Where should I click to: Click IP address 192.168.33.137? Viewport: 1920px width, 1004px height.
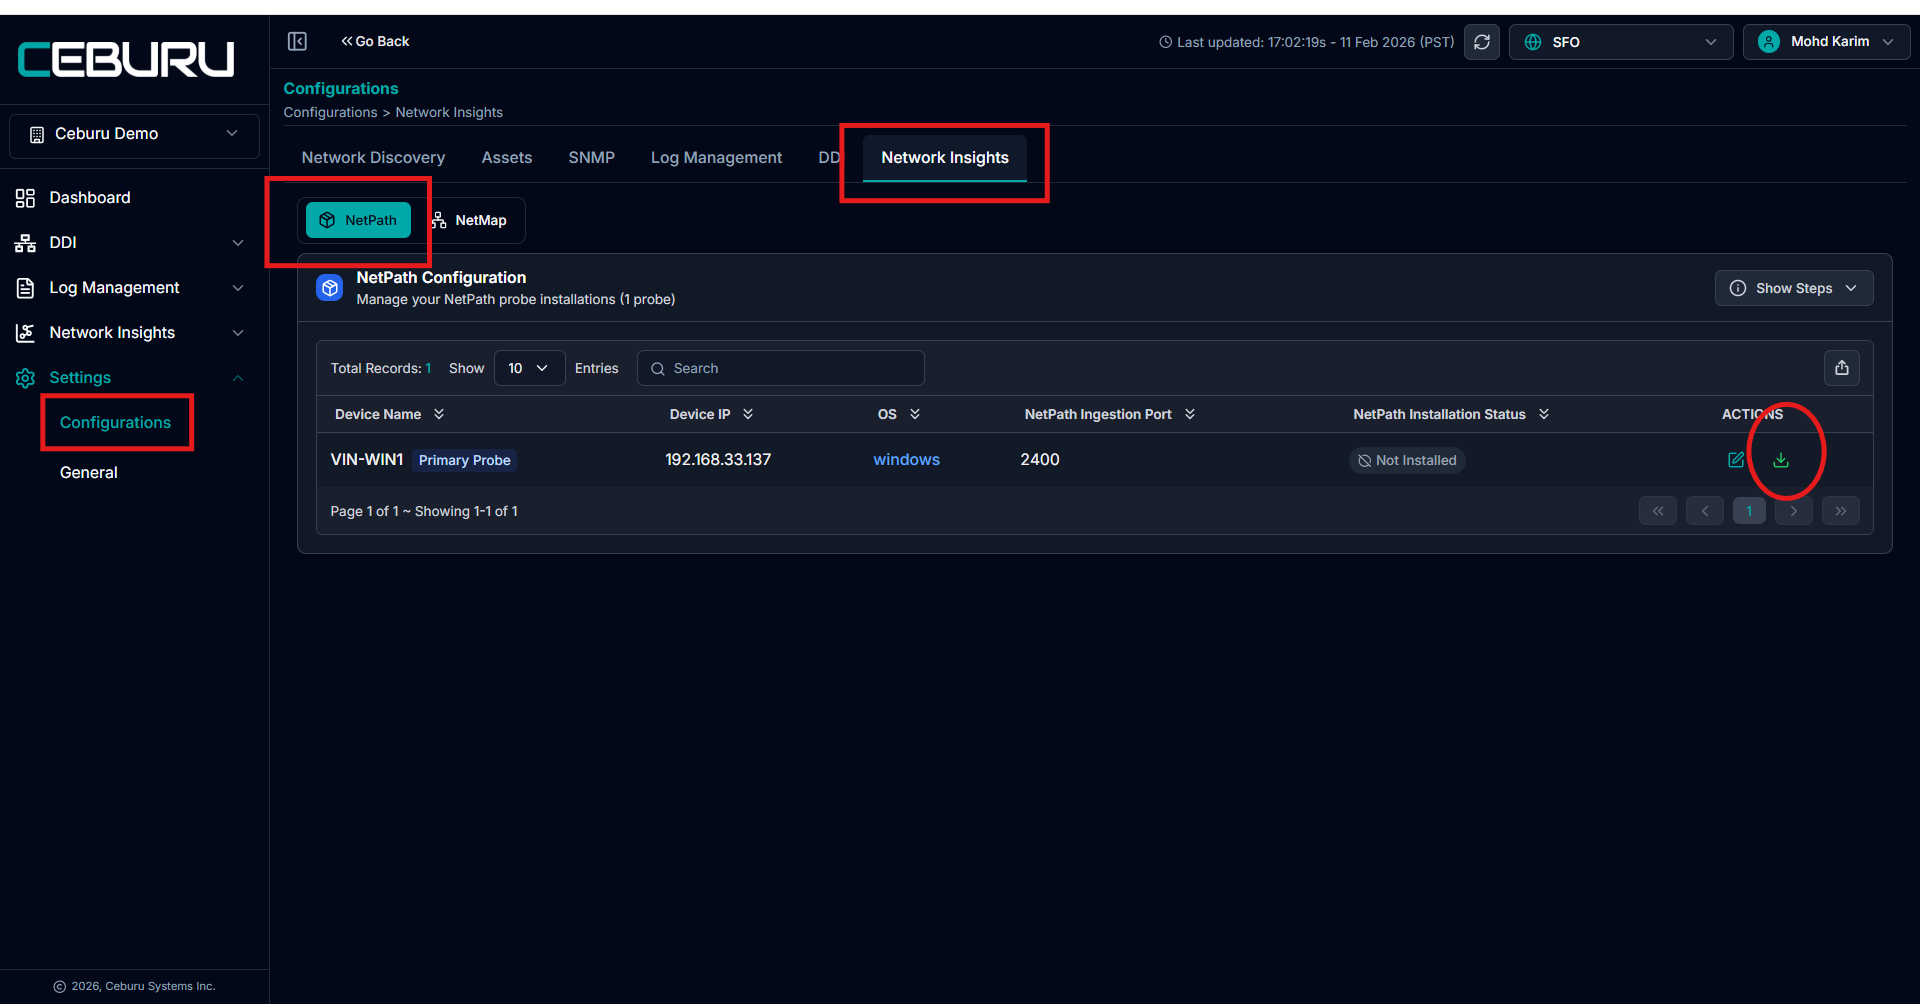click(x=718, y=460)
